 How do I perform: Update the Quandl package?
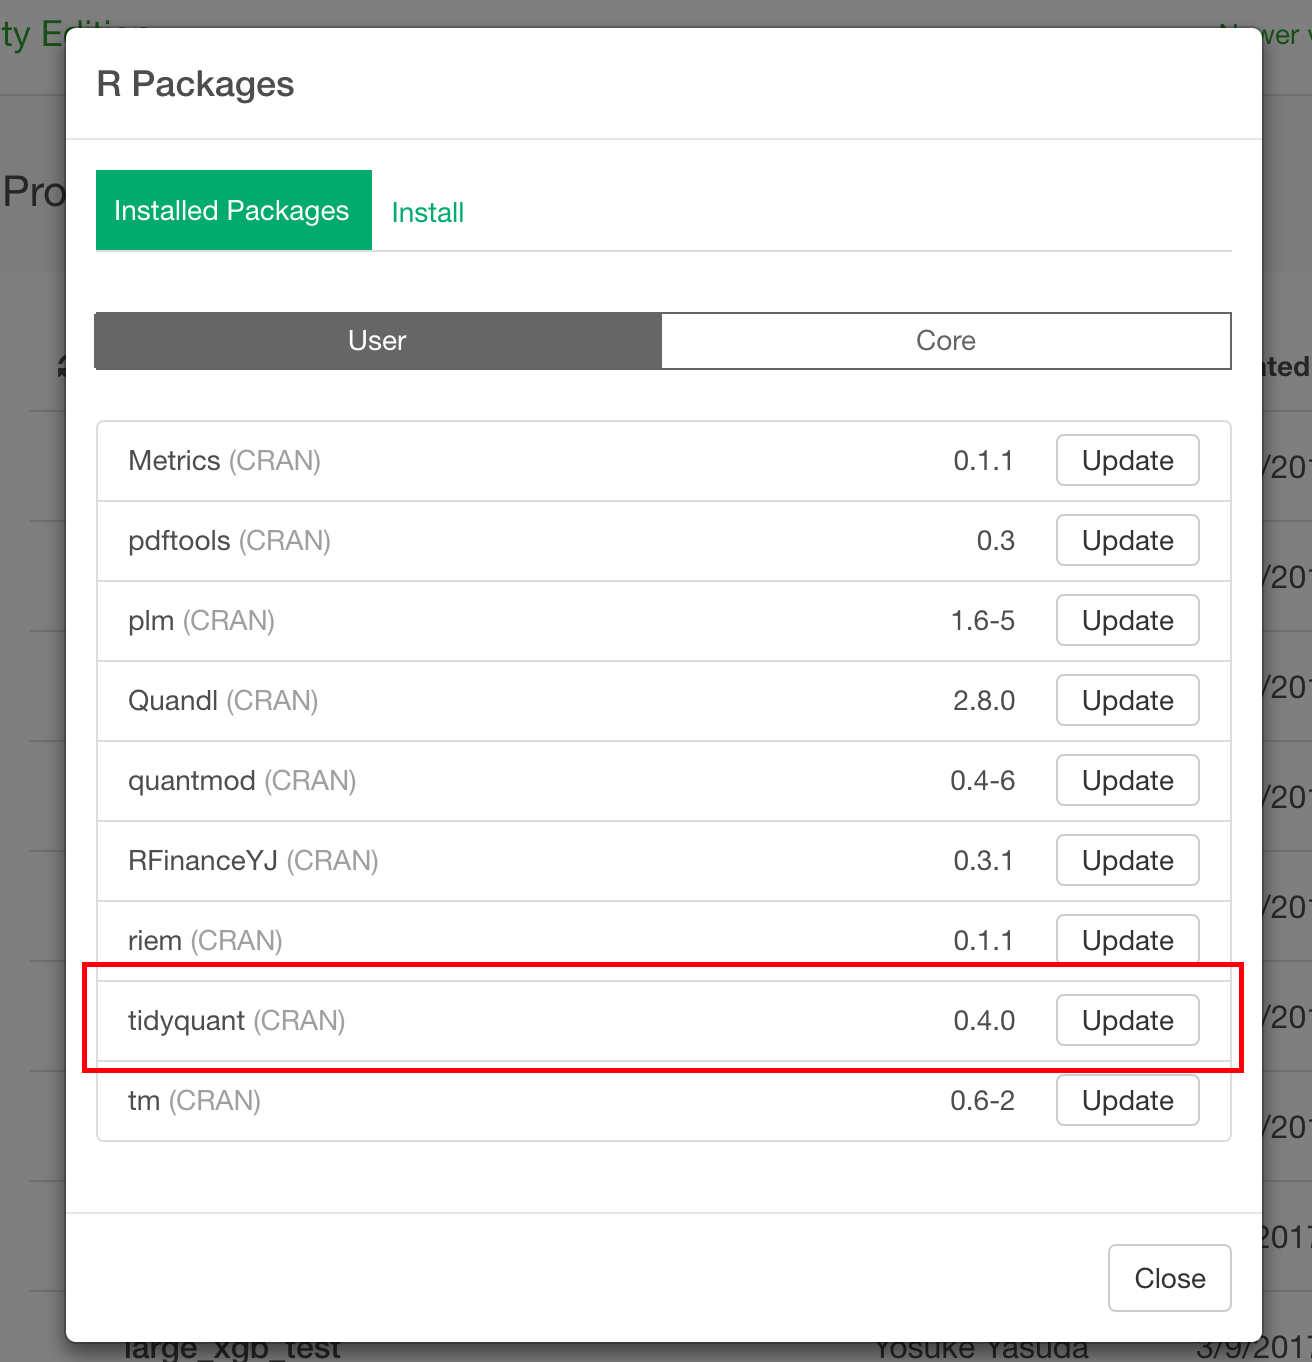point(1127,700)
